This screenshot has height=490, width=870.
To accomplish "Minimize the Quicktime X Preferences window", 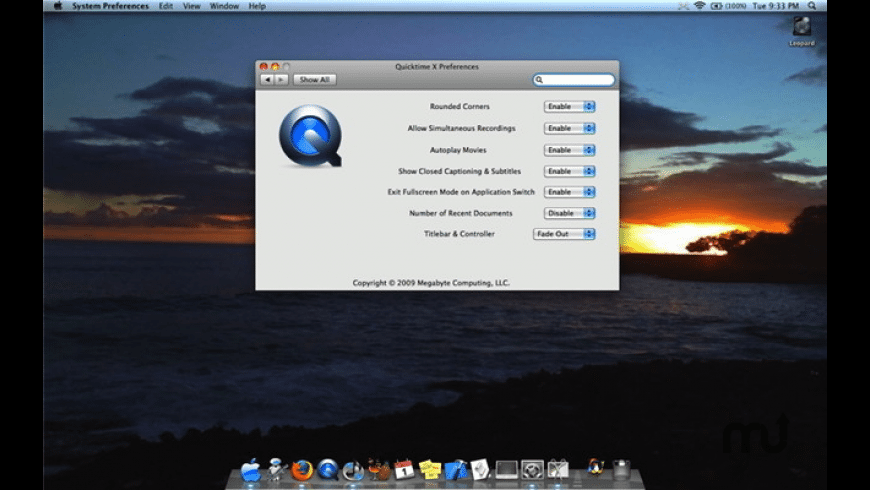I will 275,67.
